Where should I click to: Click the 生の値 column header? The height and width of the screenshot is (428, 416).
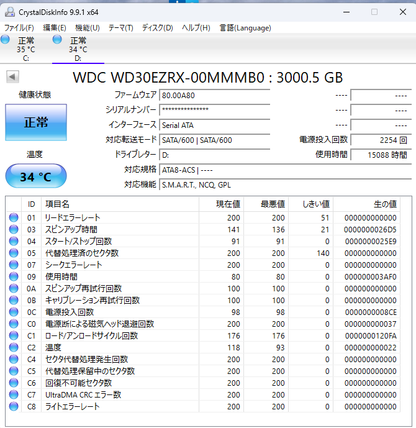(x=367, y=204)
